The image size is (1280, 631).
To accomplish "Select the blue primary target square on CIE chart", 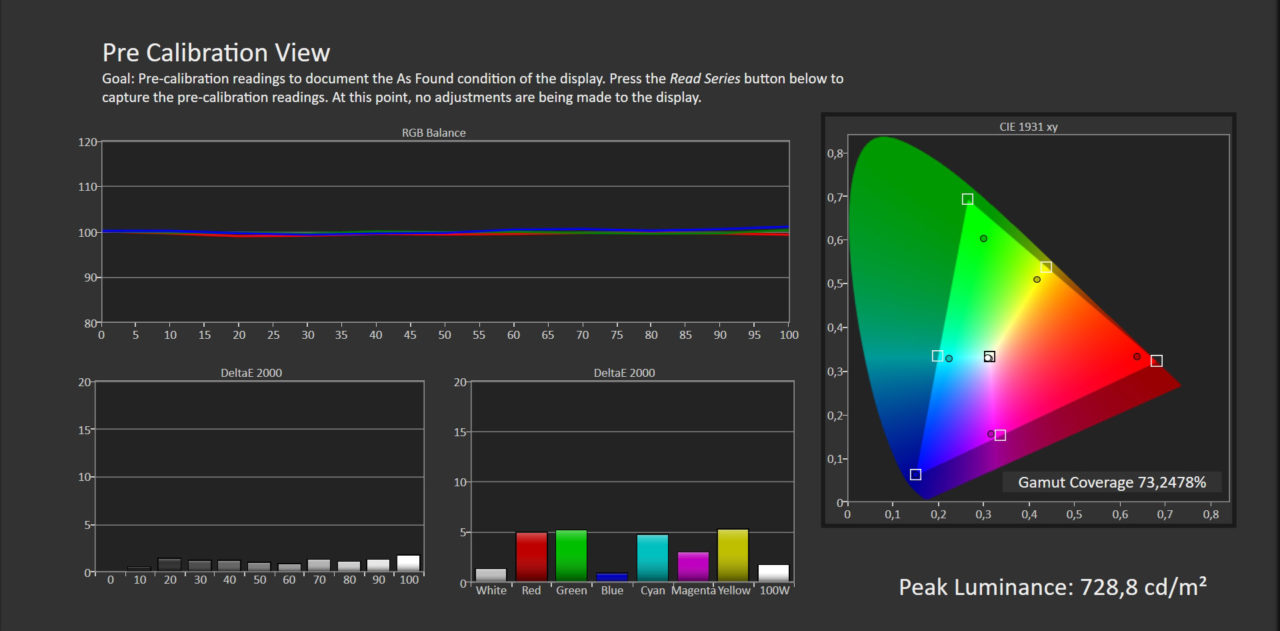I will coord(915,475).
